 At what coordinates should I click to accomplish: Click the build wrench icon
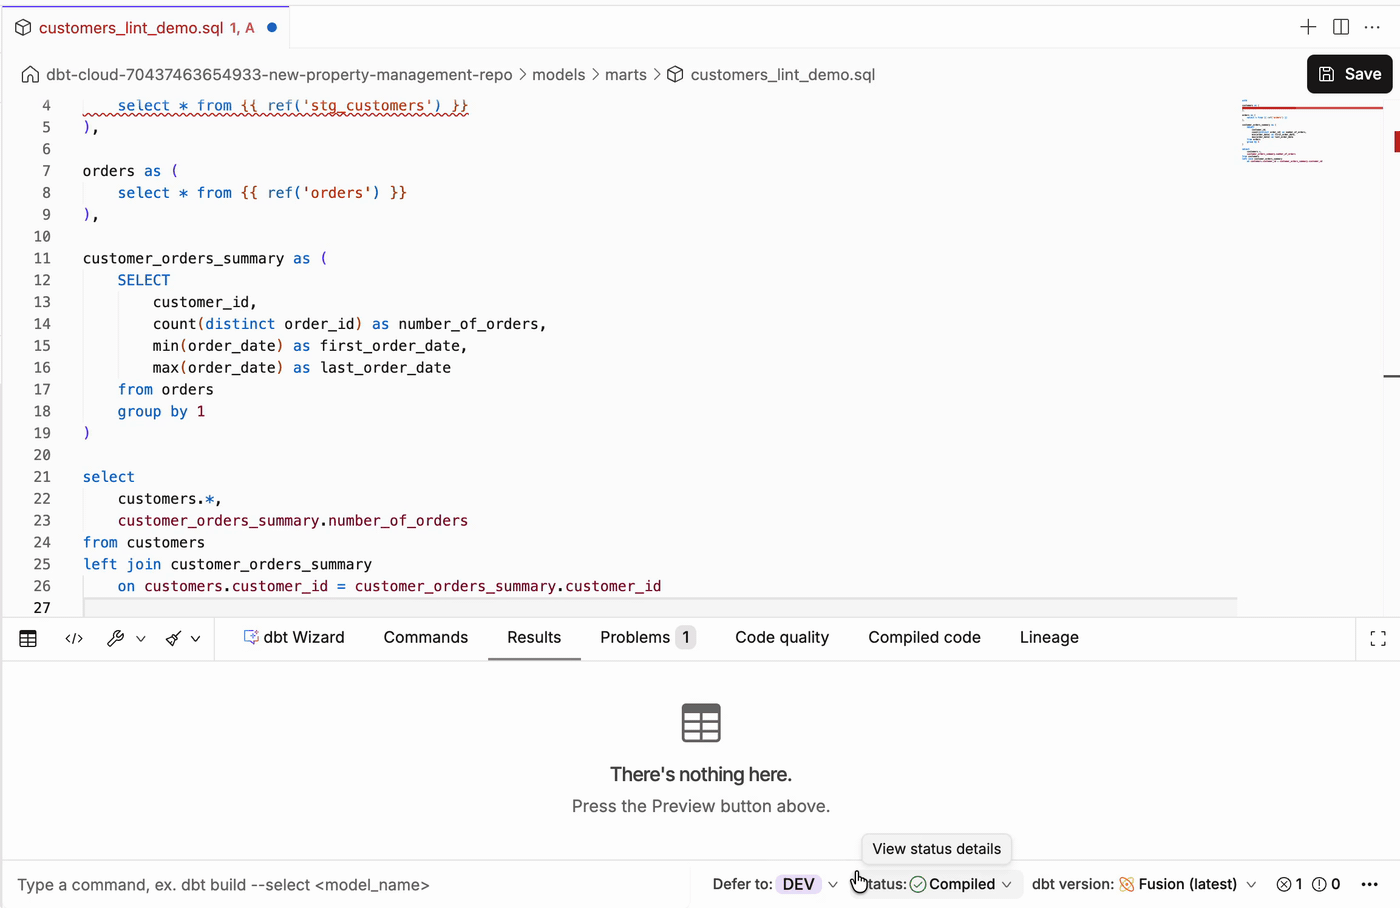pos(116,638)
